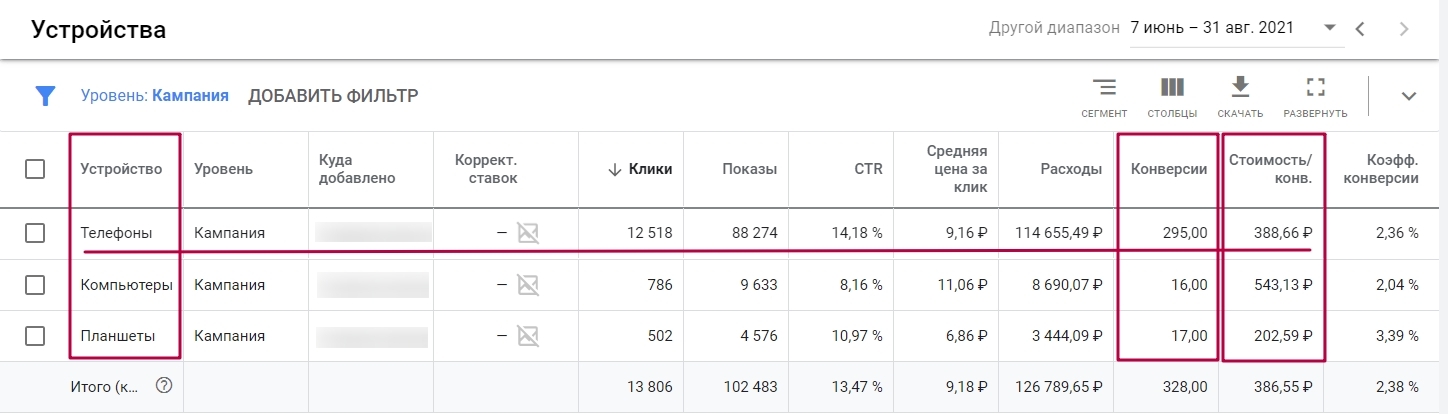Tick the Планшеты row checkbox

coord(35,336)
